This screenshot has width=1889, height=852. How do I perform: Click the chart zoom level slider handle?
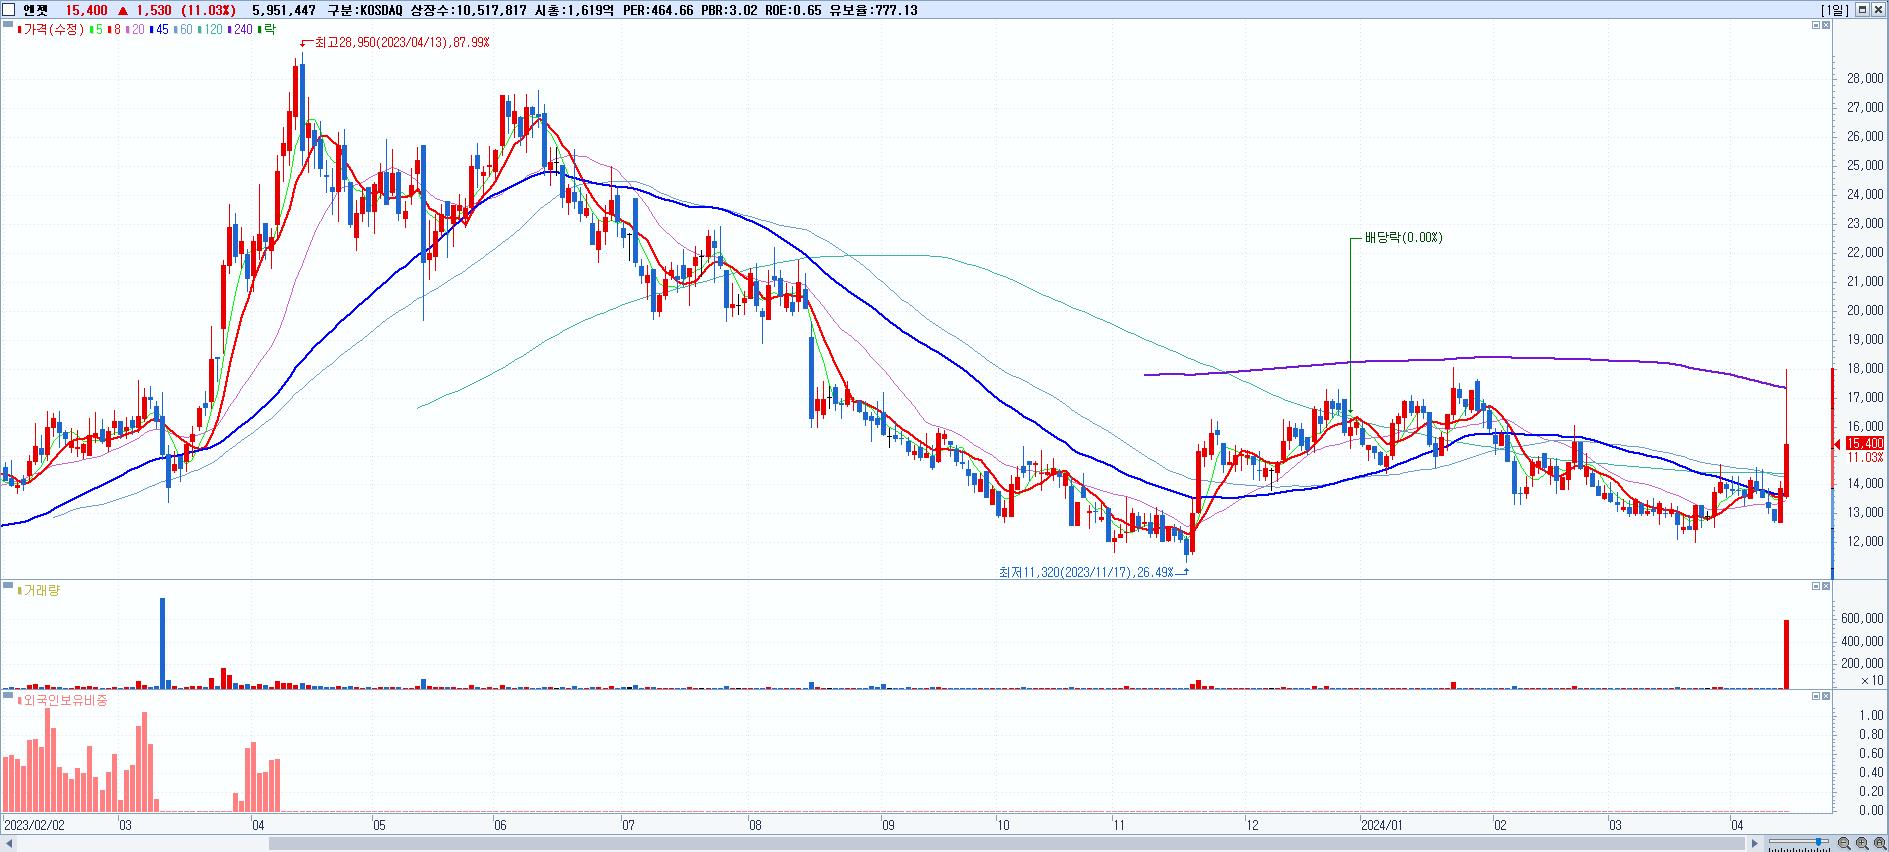tap(1820, 843)
